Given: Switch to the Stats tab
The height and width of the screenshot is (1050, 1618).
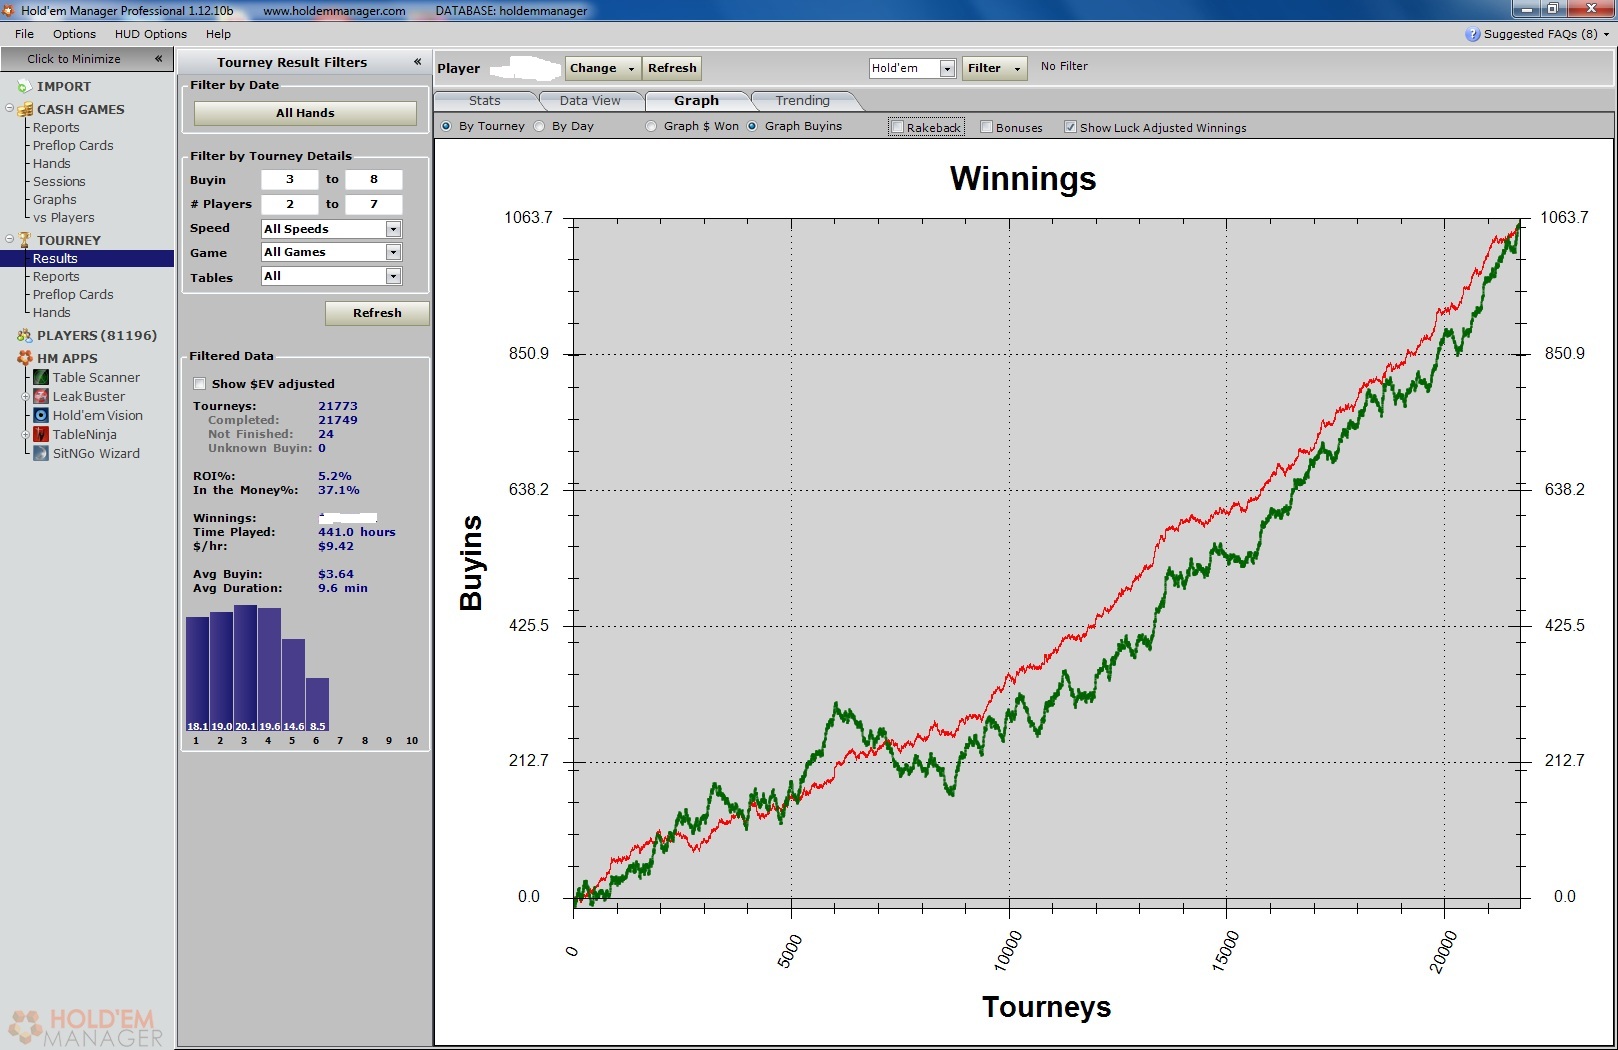Looking at the screenshot, I should (x=485, y=101).
